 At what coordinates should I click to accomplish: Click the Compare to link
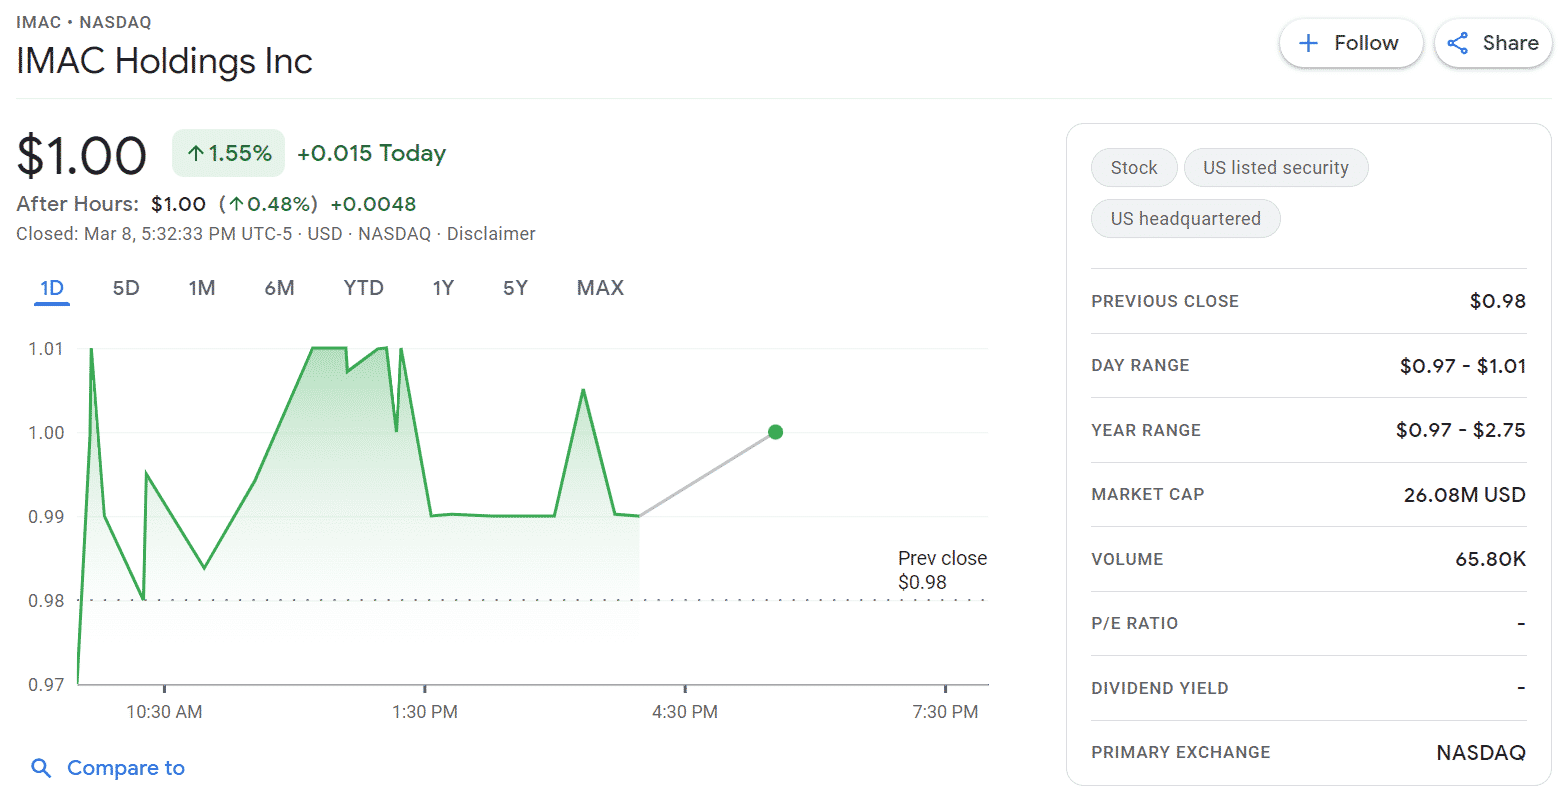[x=126, y=768]
